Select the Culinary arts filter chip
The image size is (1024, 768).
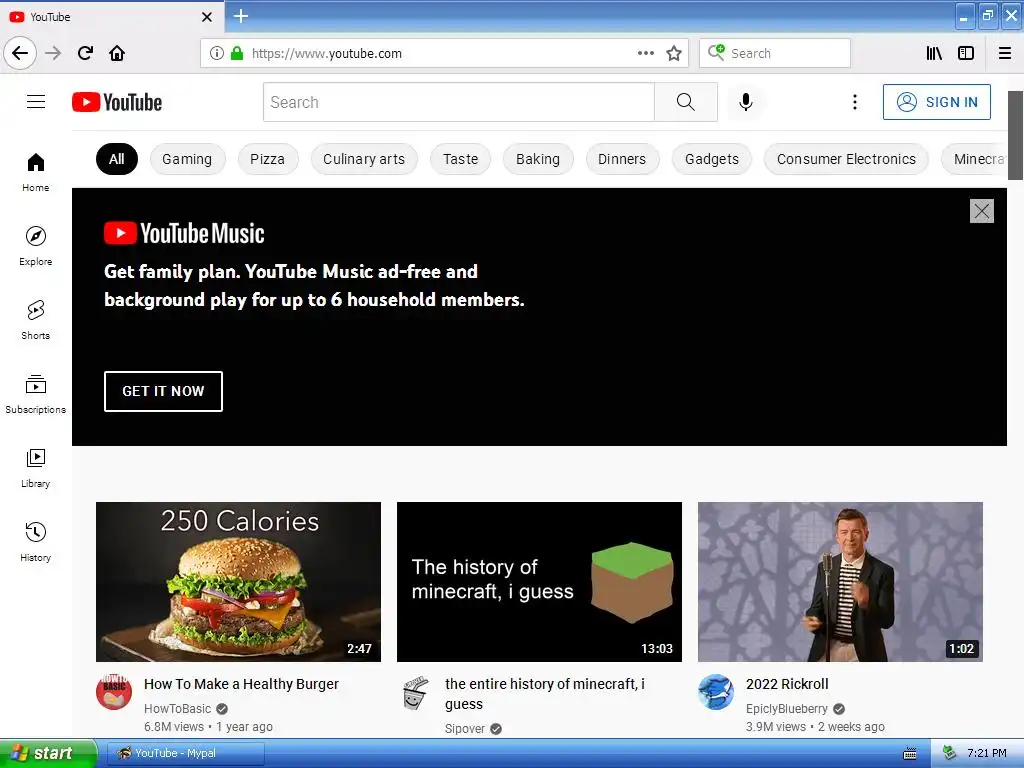coord(364,159)
